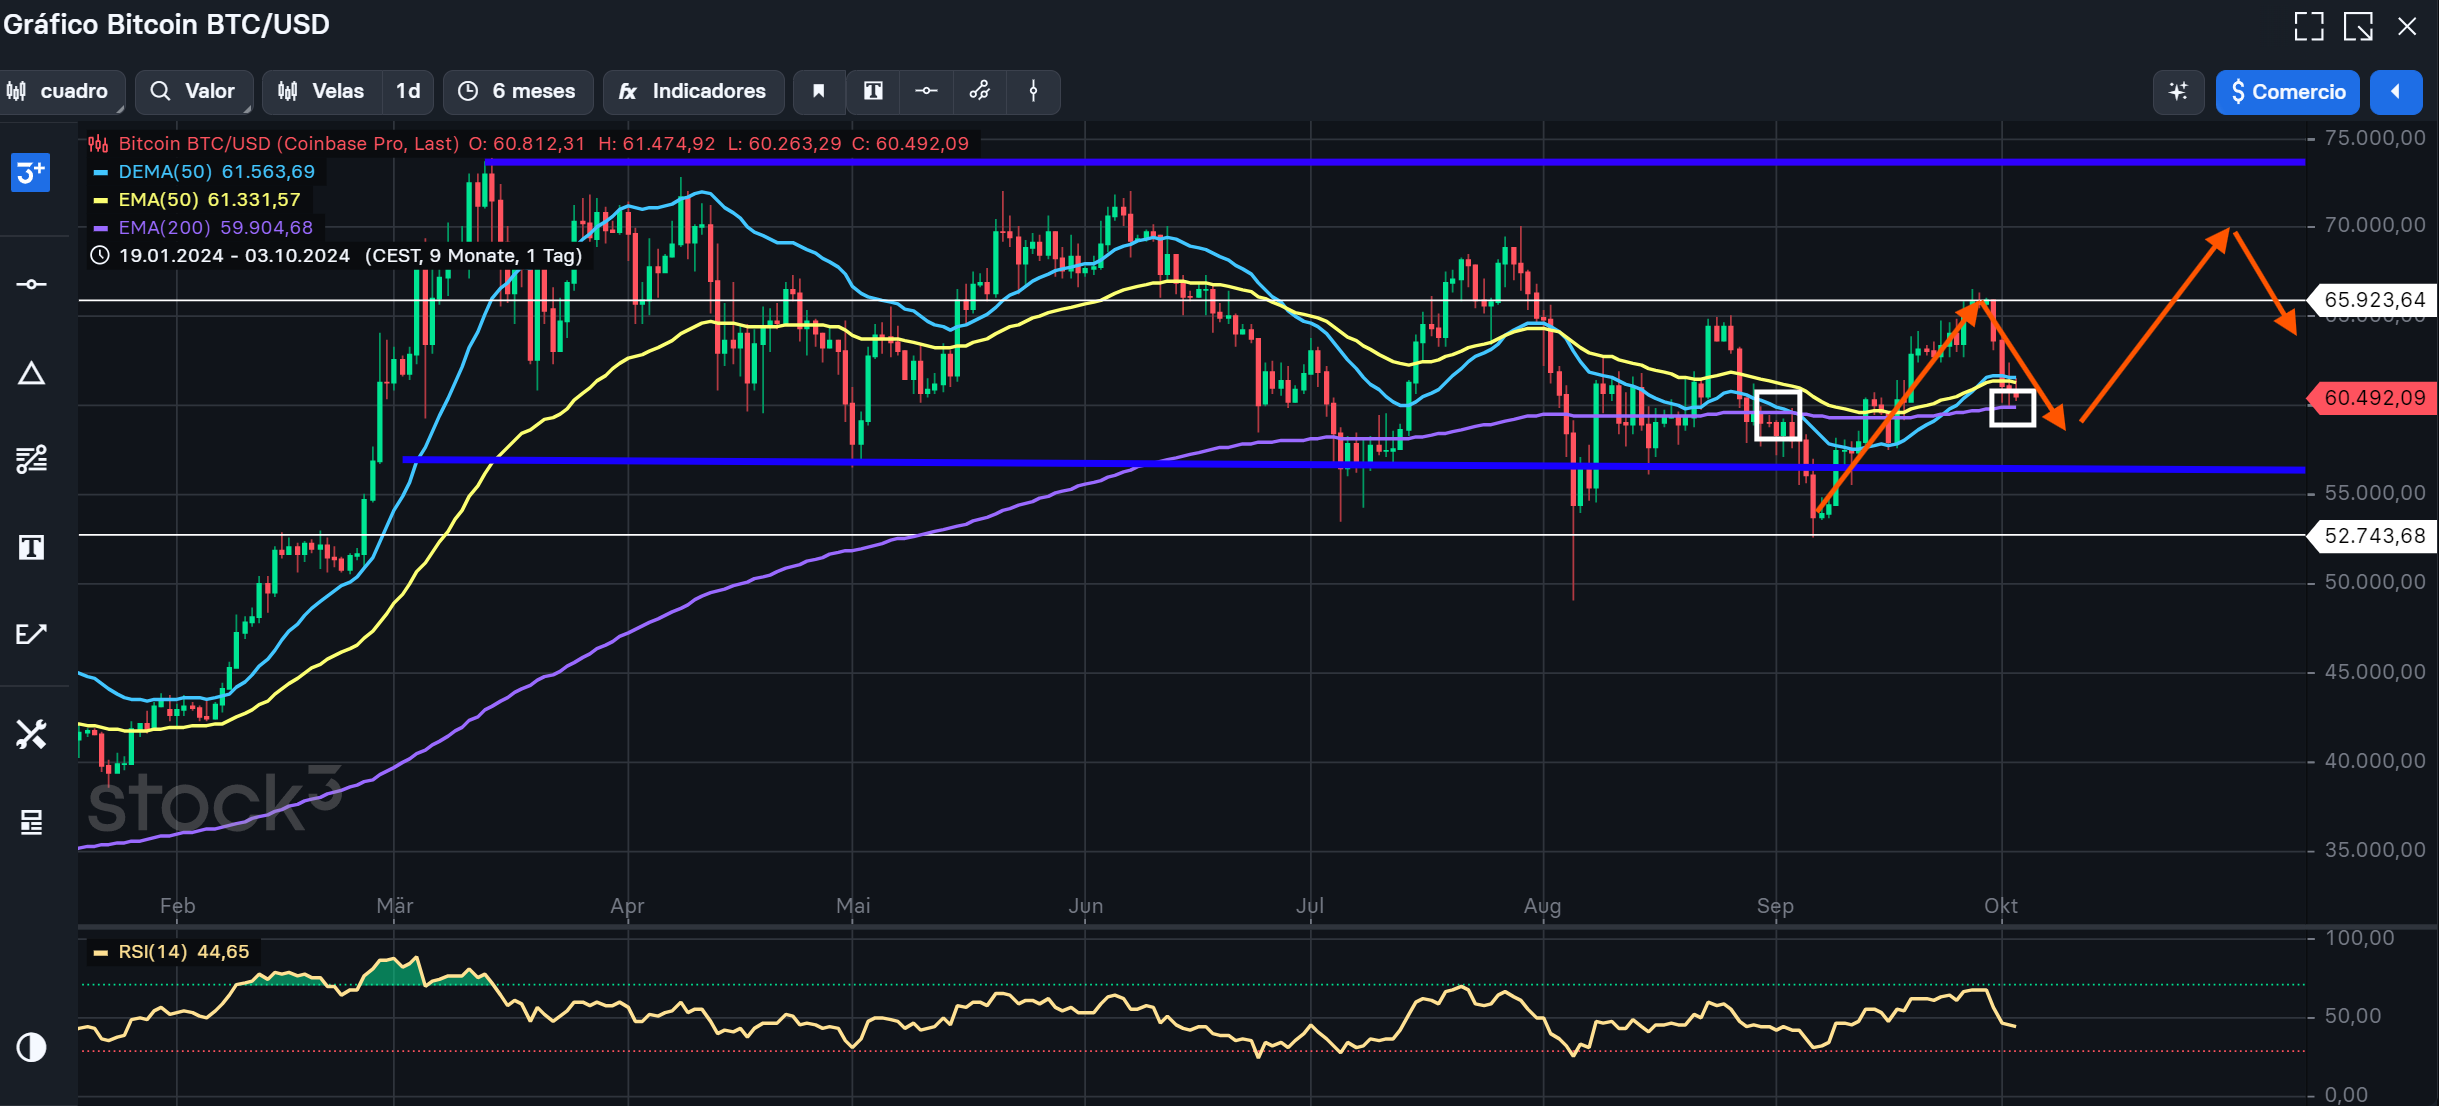The width and height of the screenshot is (2439, 1106).
Task: Click the 65.923,64 price level label
Action: coord(2374,300)
